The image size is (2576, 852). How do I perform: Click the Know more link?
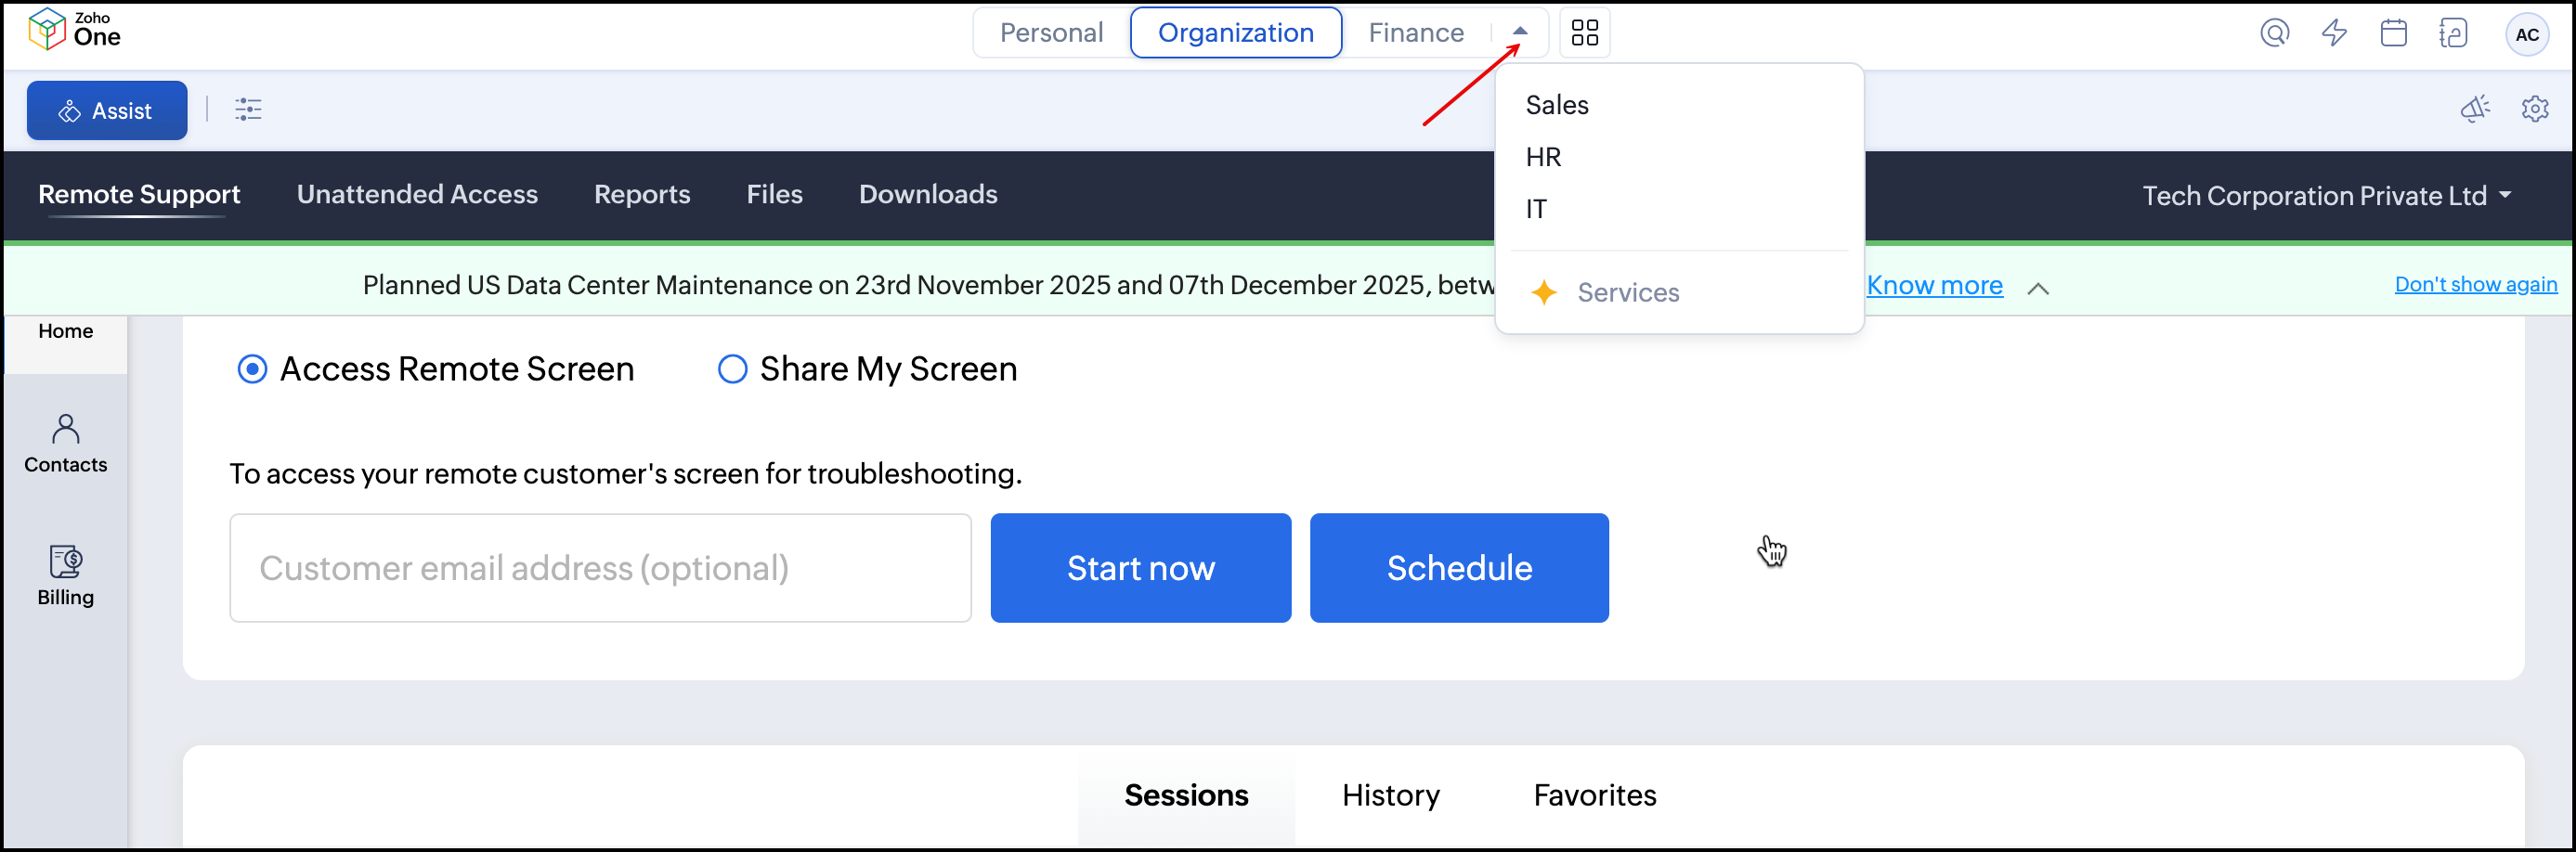[x=1934, y=285]
